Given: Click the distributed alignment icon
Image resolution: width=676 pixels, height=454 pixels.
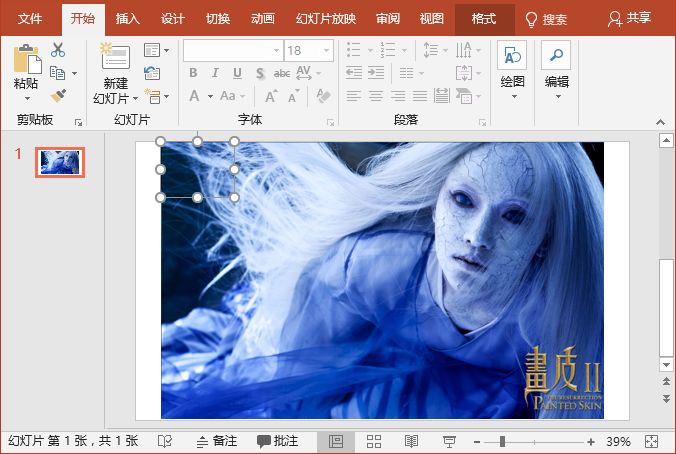Looking at the screenshot, I should [x=441, y=96].
